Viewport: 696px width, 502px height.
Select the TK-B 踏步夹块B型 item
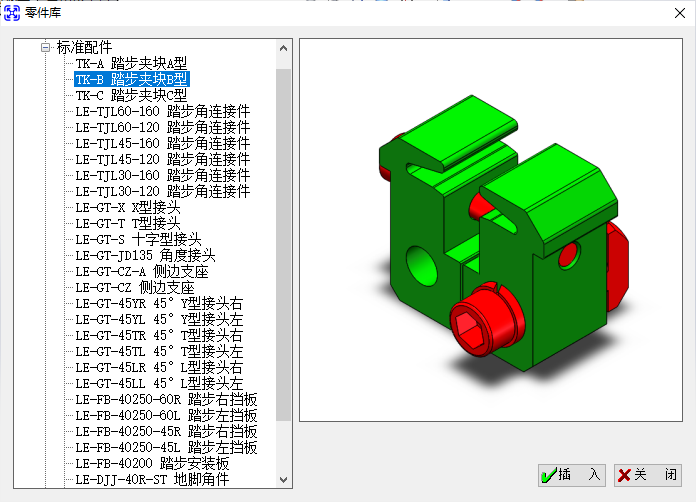(132, 79)
